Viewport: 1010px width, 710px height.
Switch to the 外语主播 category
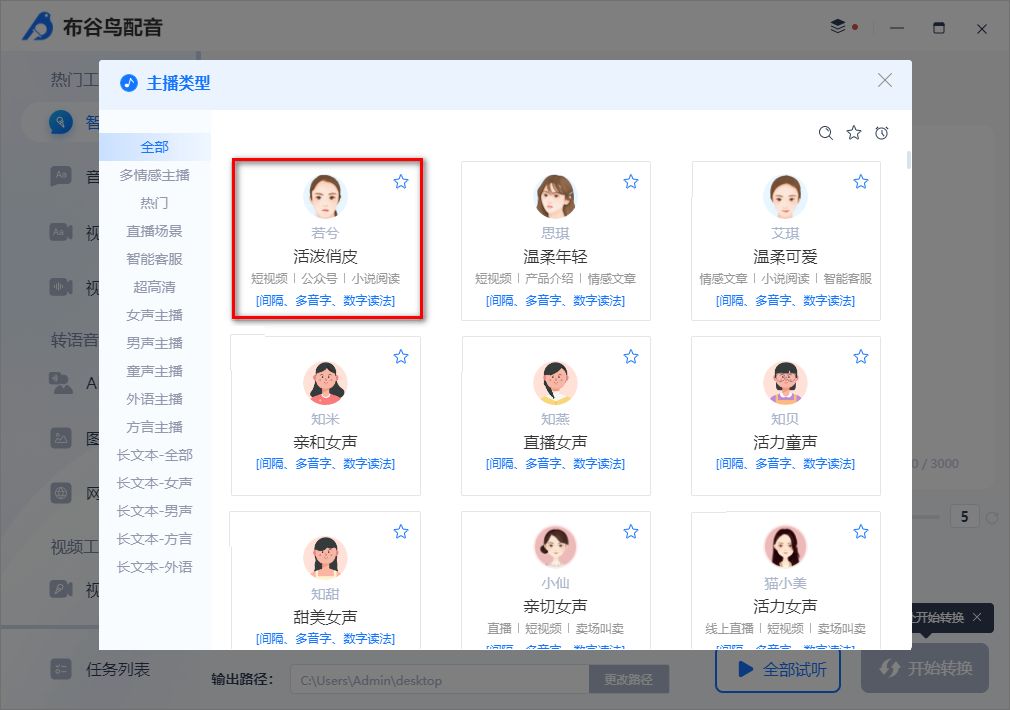click(x=155, y=399)
